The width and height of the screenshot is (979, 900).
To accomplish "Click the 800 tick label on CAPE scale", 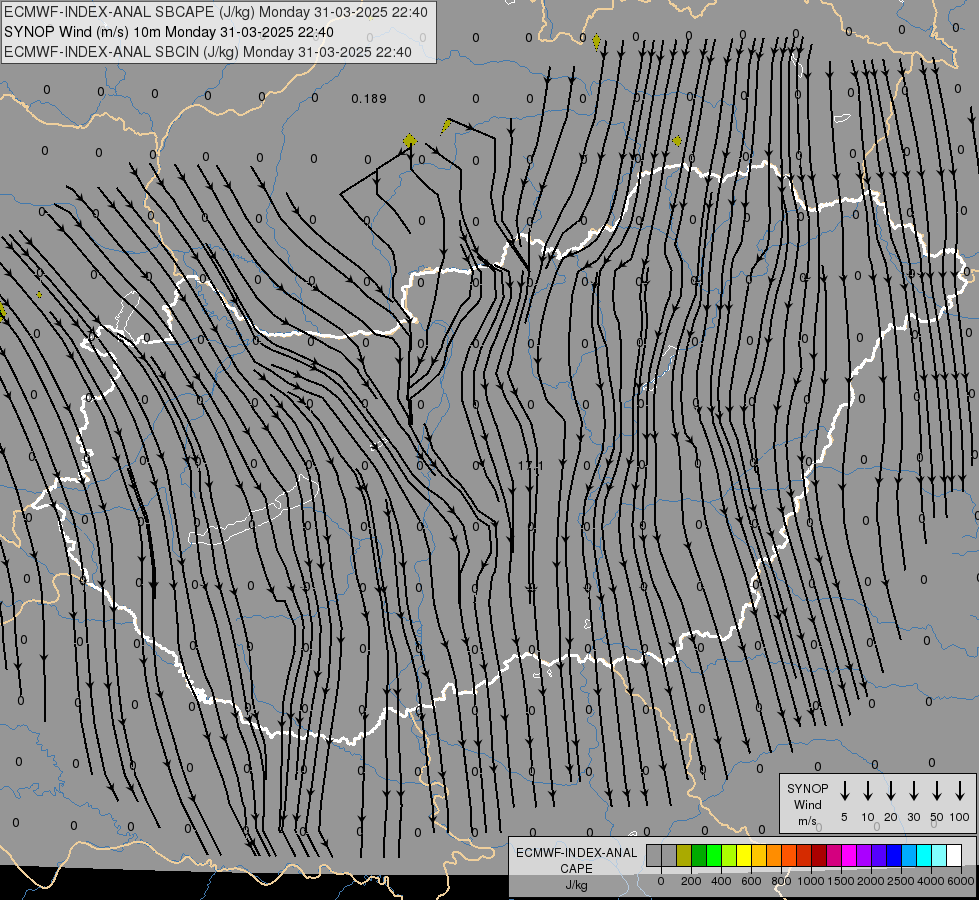I will 781,881.
